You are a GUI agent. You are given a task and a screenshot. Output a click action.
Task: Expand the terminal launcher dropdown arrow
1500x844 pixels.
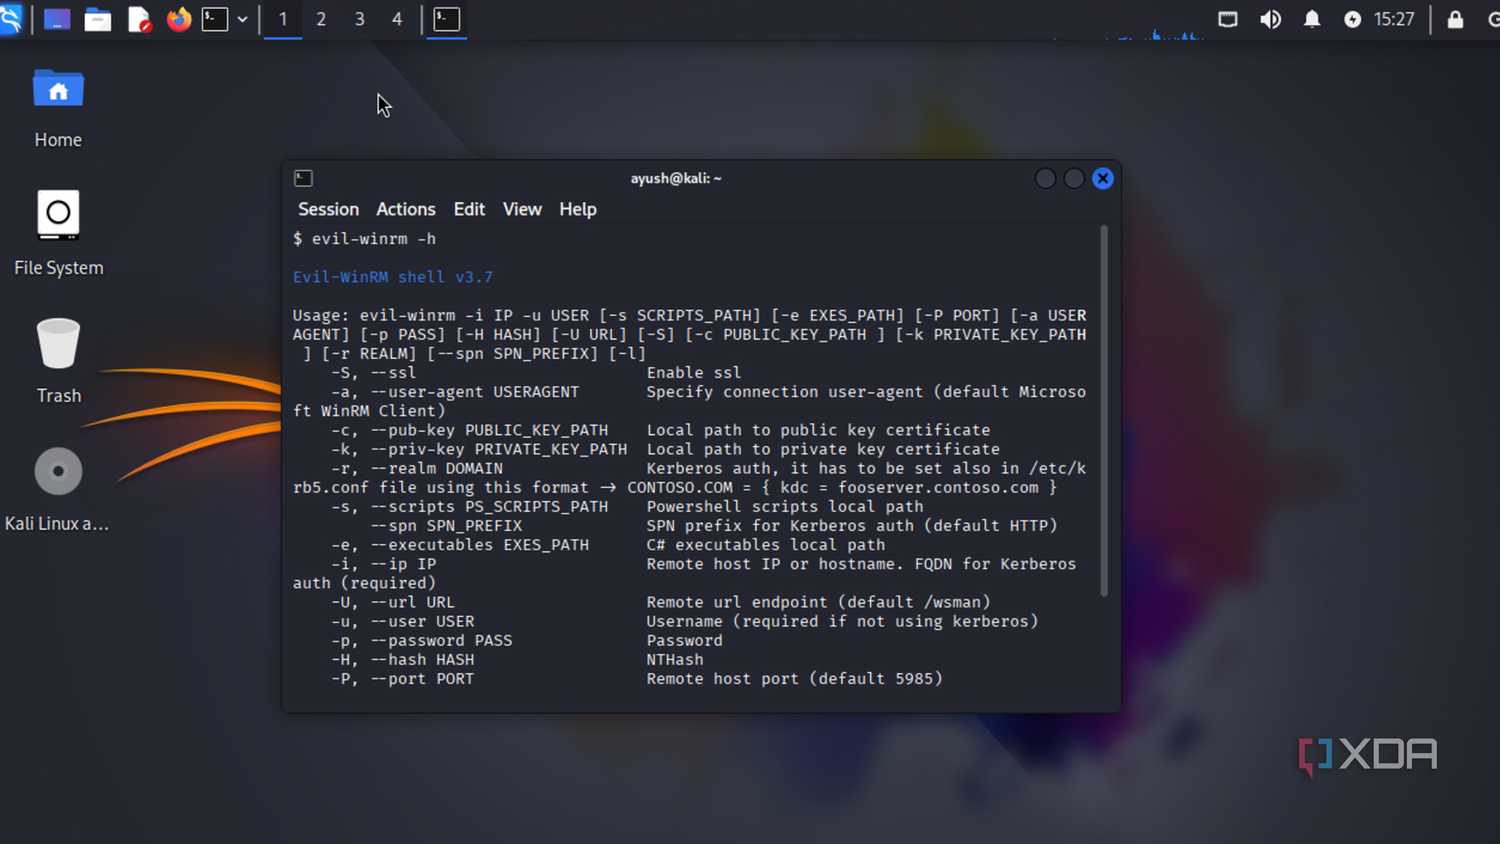pyautogui.click(x=242, y=19)
